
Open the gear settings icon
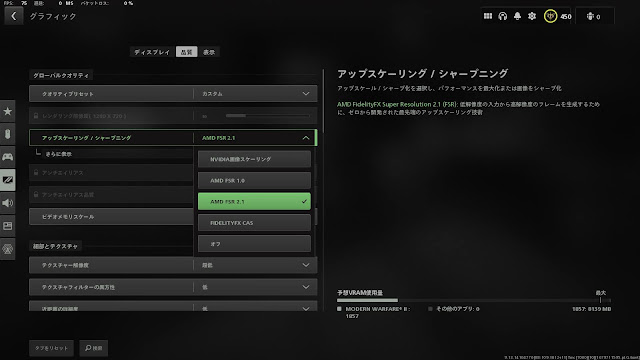coord(532,16)
